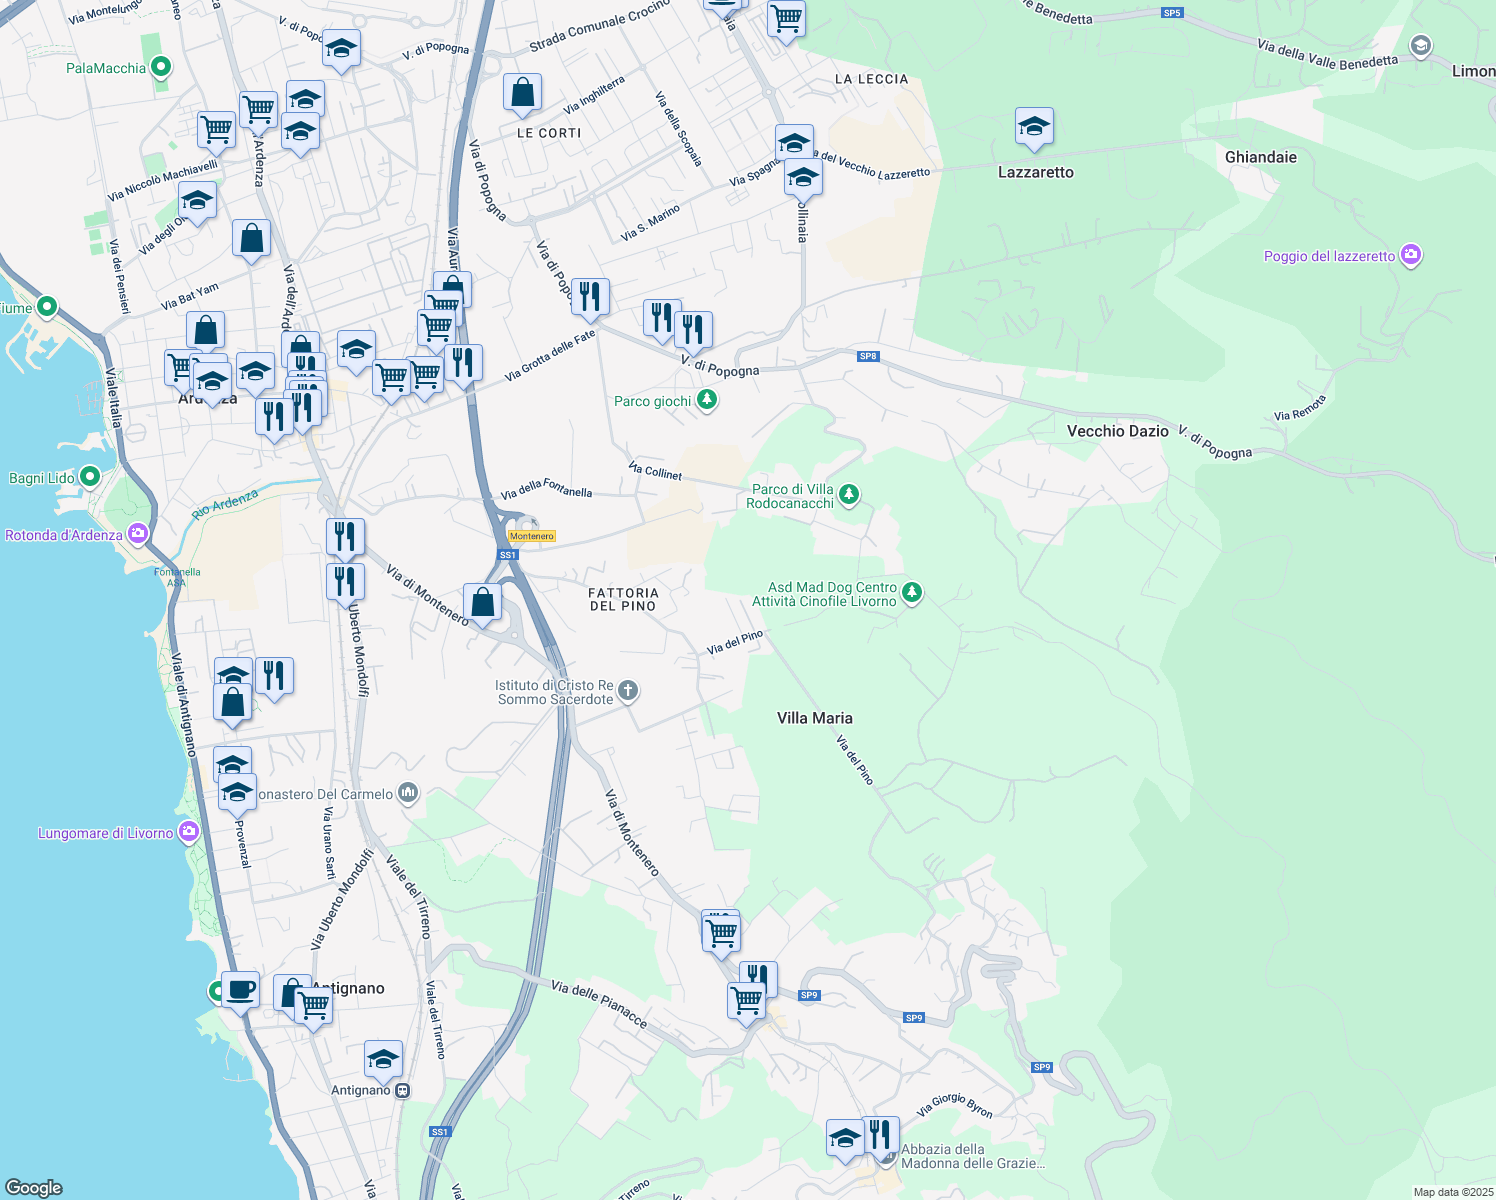
Task: Select the Lungomare di Livorno camera pin
Action: (189, 832)
